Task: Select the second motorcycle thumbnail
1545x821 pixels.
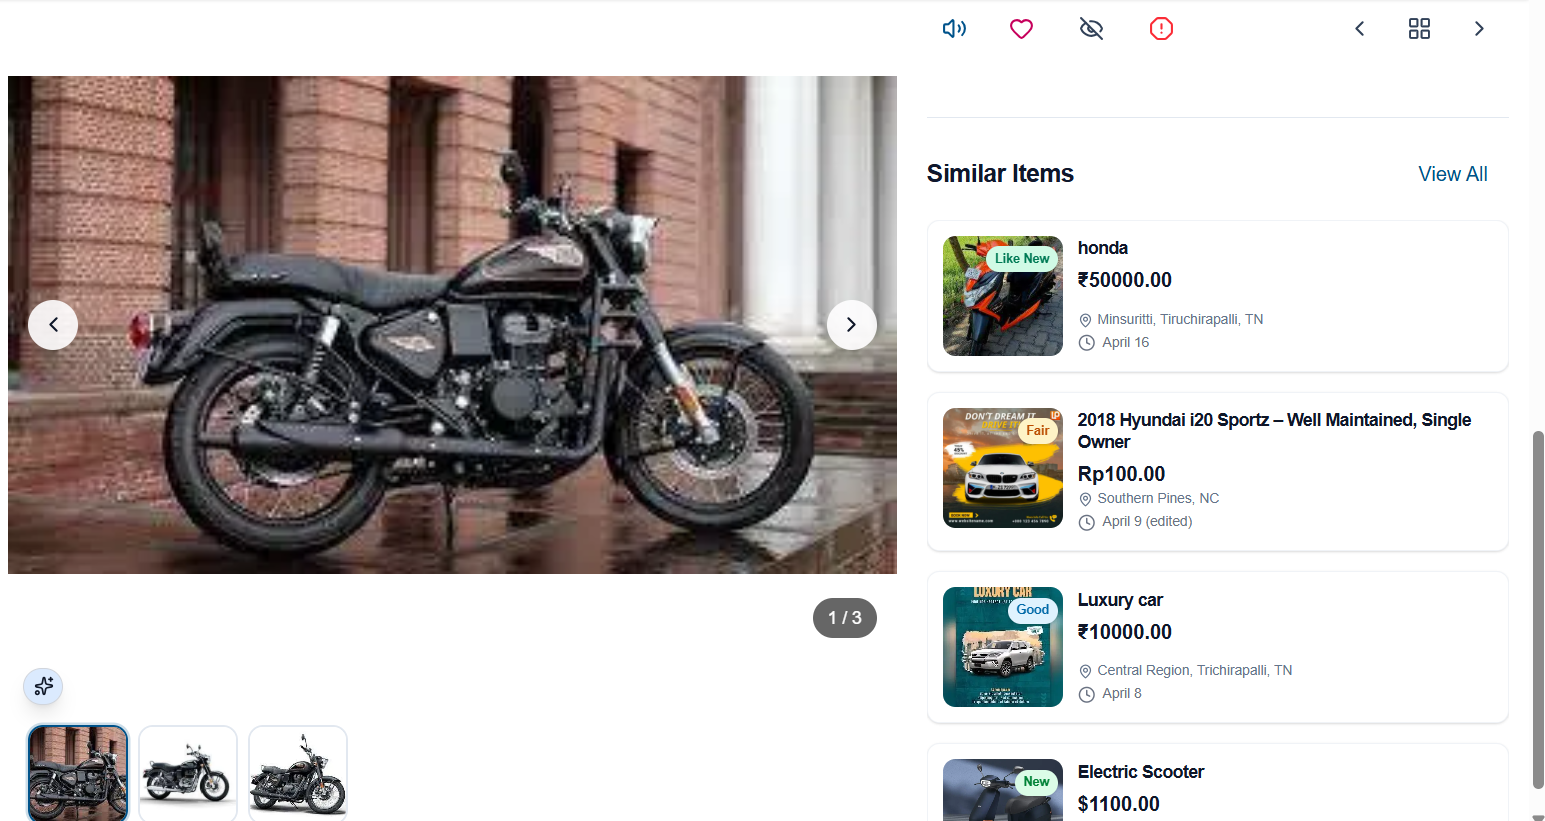Action: (188, 773)
